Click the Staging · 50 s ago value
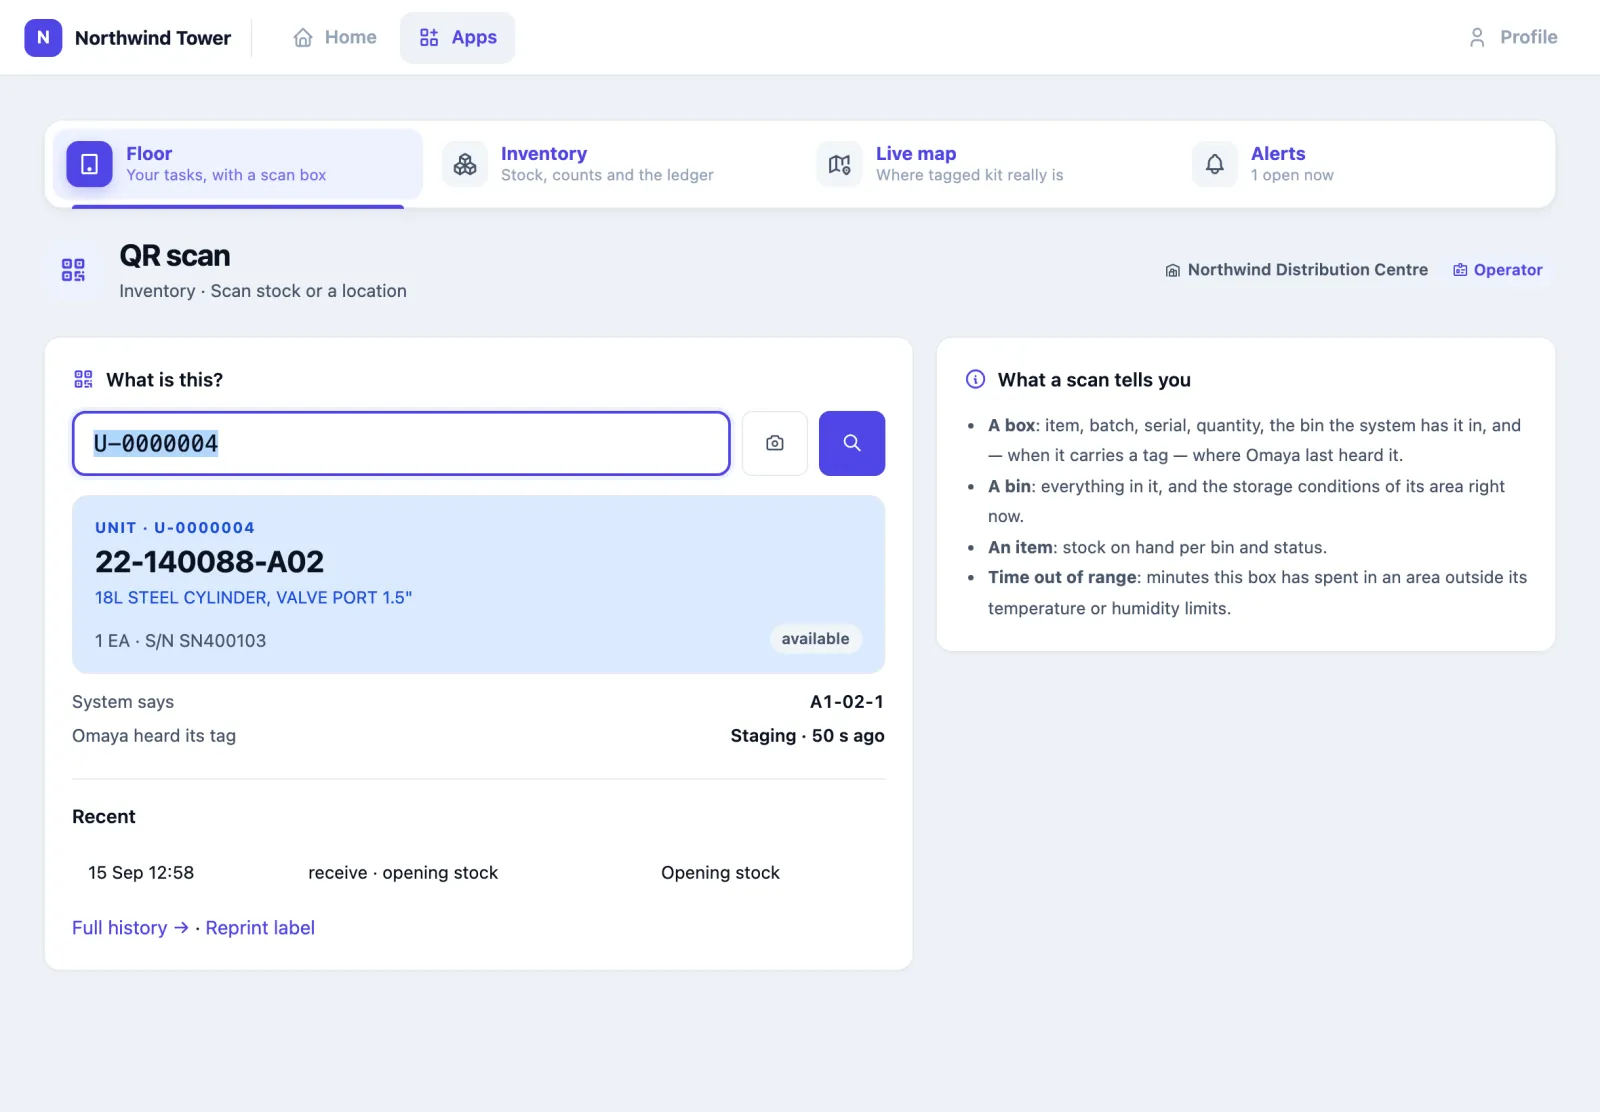This screenshot has width=1600, height=1112. point(807,736)
